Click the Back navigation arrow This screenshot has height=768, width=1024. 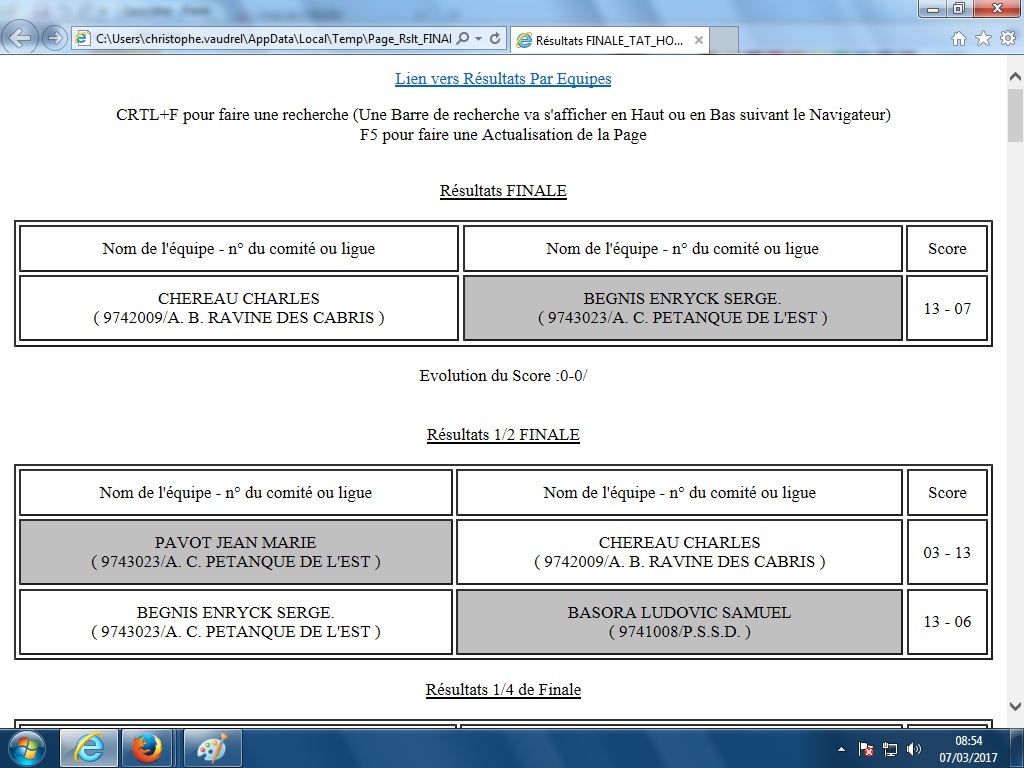tap(21, 38)
